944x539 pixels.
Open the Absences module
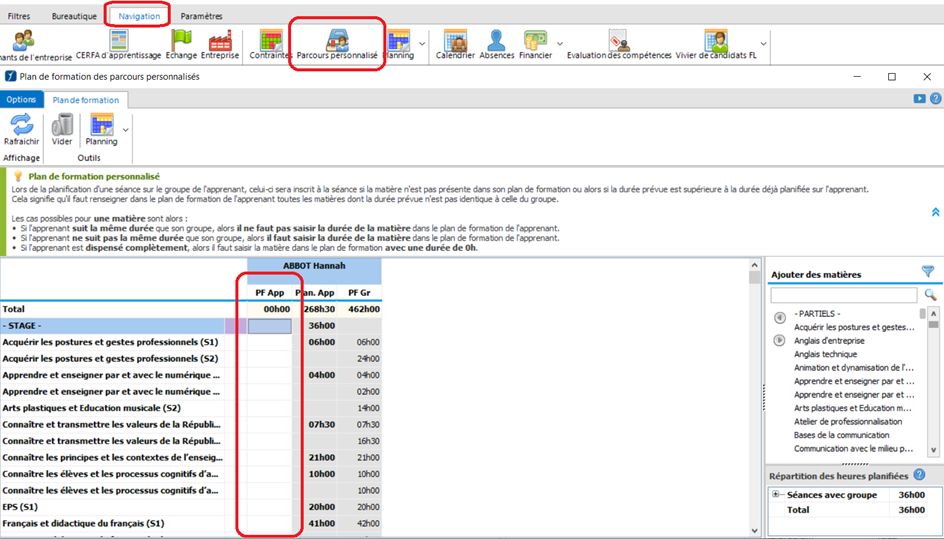(496, 43)
